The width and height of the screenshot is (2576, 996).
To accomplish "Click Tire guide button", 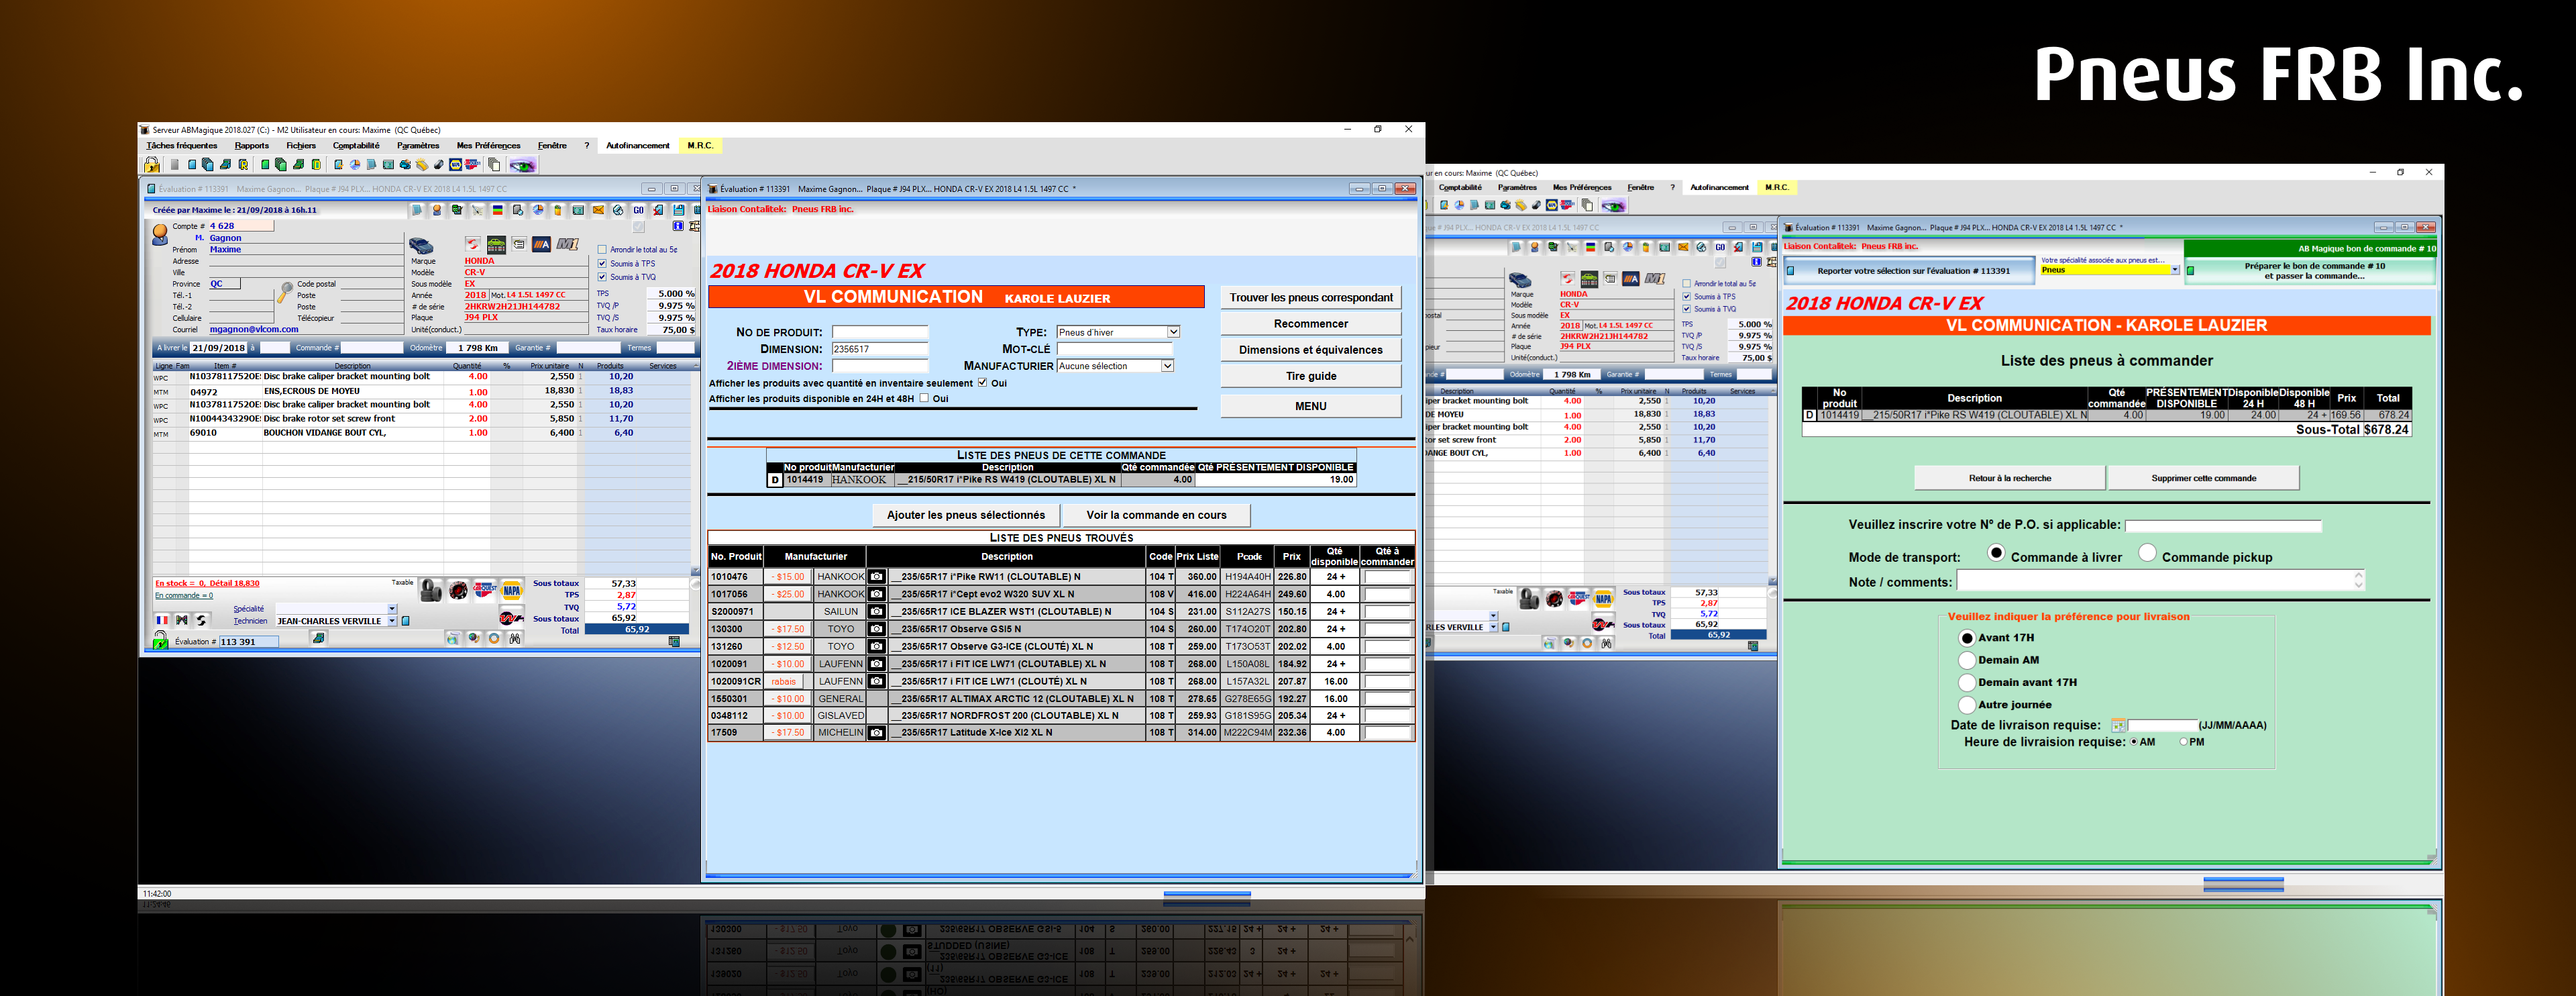I will [x=1310, y=376].
